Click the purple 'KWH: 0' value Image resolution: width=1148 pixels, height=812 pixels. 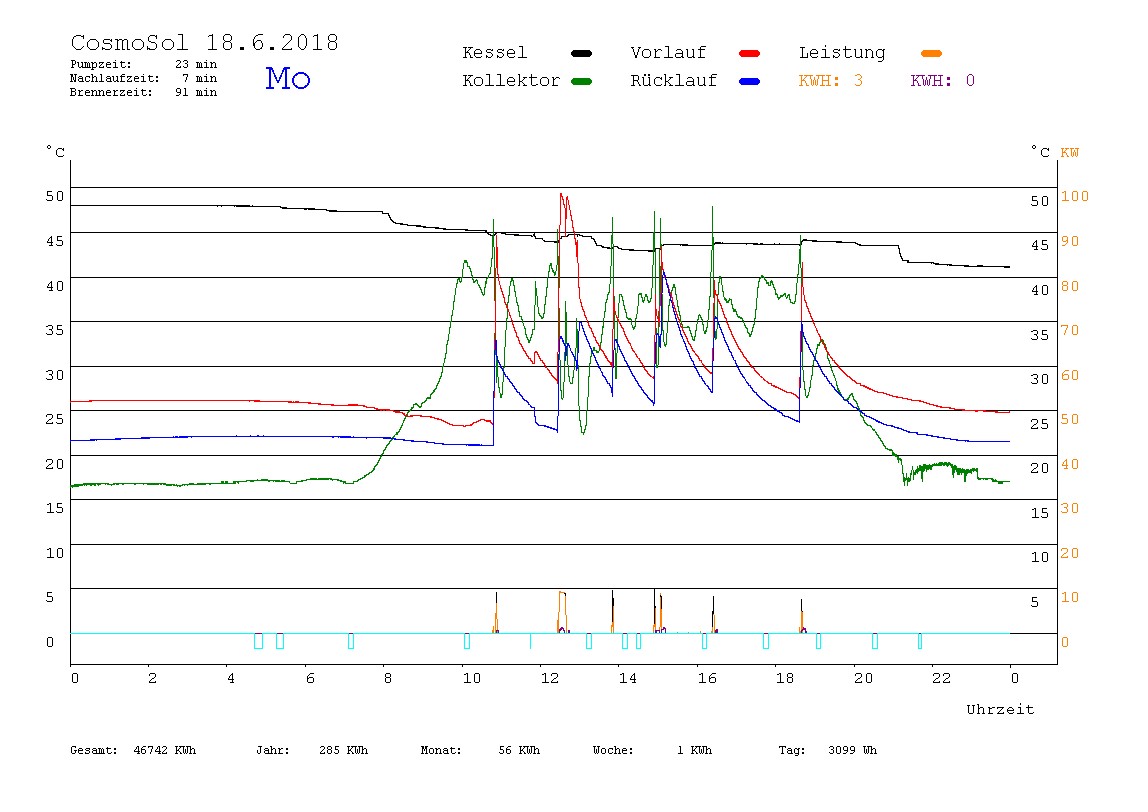[x=943, y=81]
